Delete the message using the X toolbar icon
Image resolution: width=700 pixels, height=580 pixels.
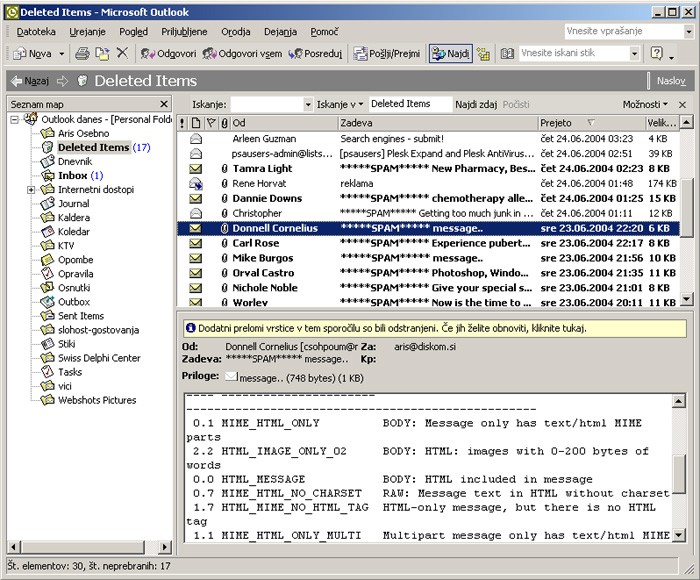click(122, 53)
